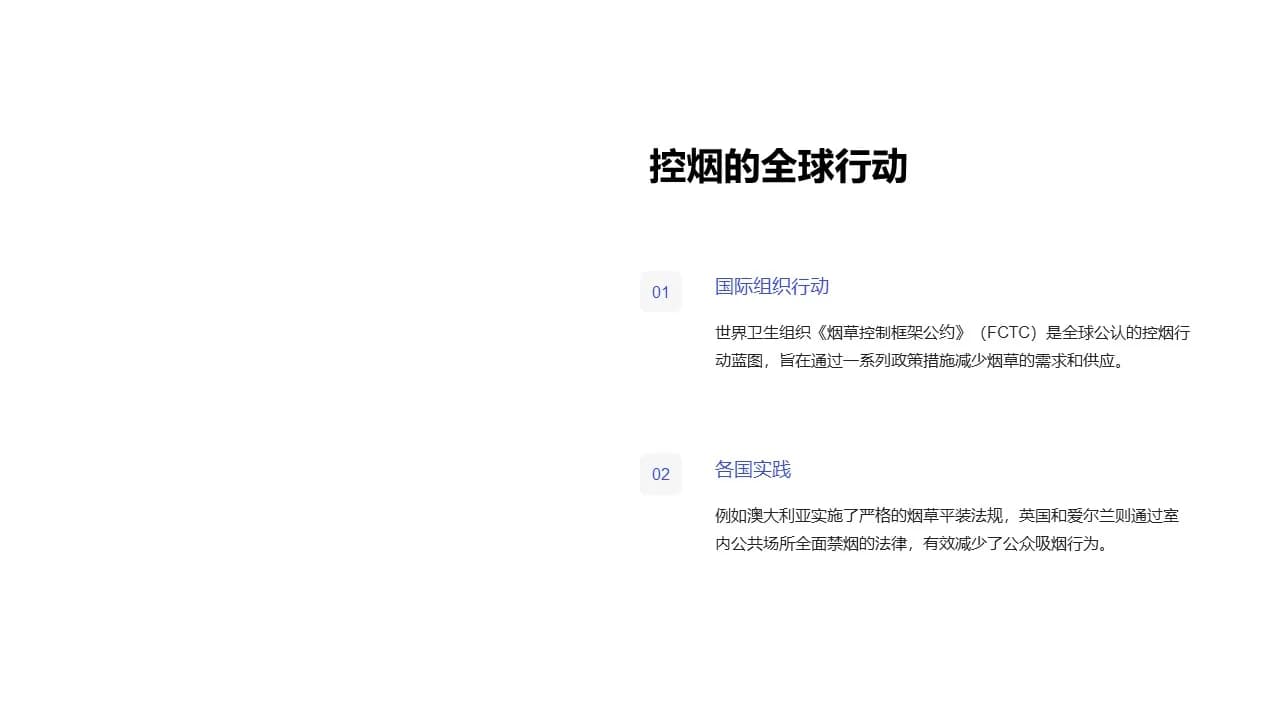Click the heading 各国实践

(753, 470)
